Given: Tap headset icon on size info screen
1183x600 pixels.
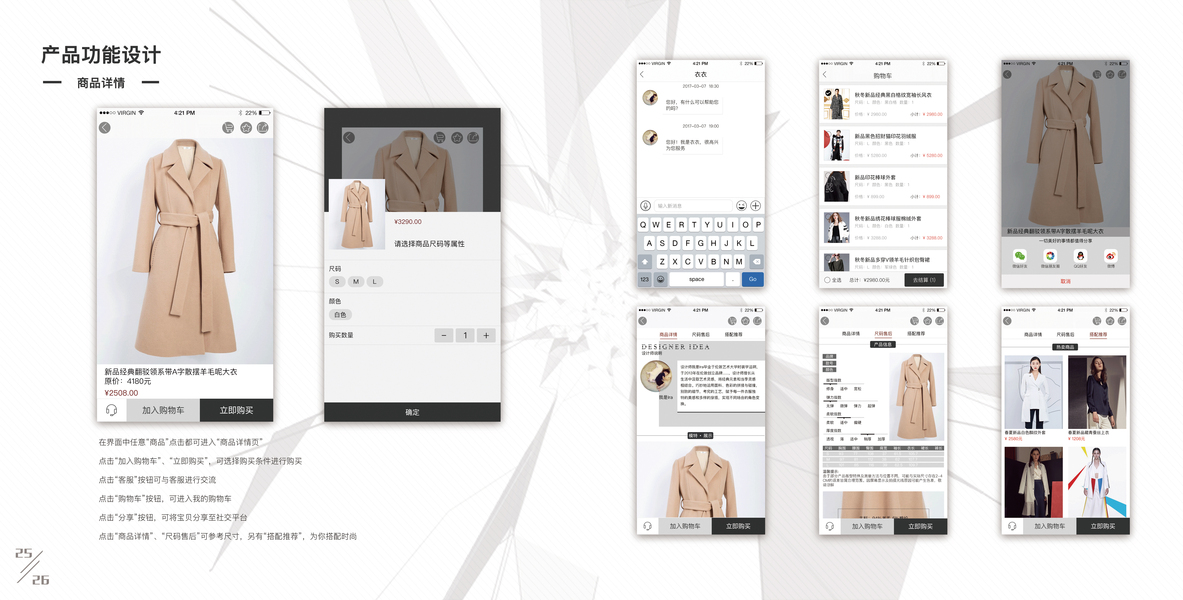Looking at the screenshot, I should 830,526.
